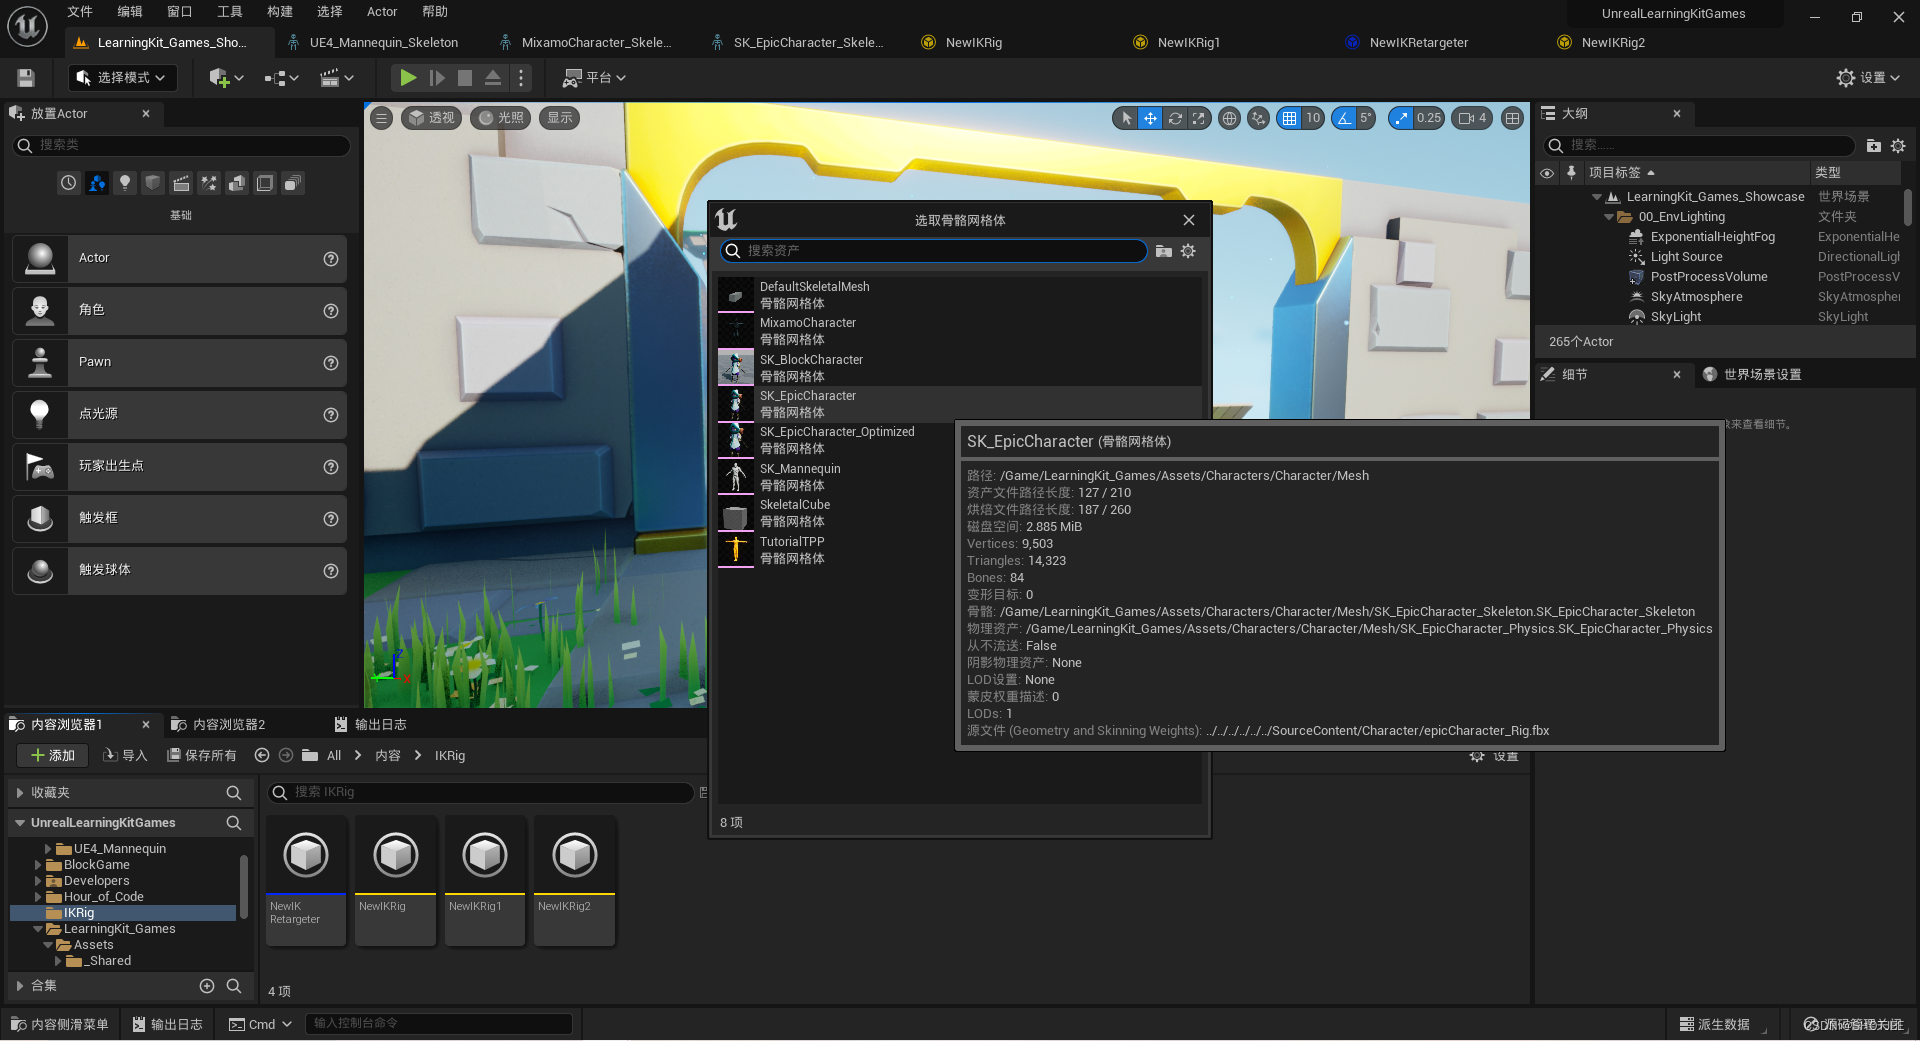Screen dimensions: 1920x1041
Task: Open the Blueprints toolbar dropdown
Action: click(x=281, y=78)
